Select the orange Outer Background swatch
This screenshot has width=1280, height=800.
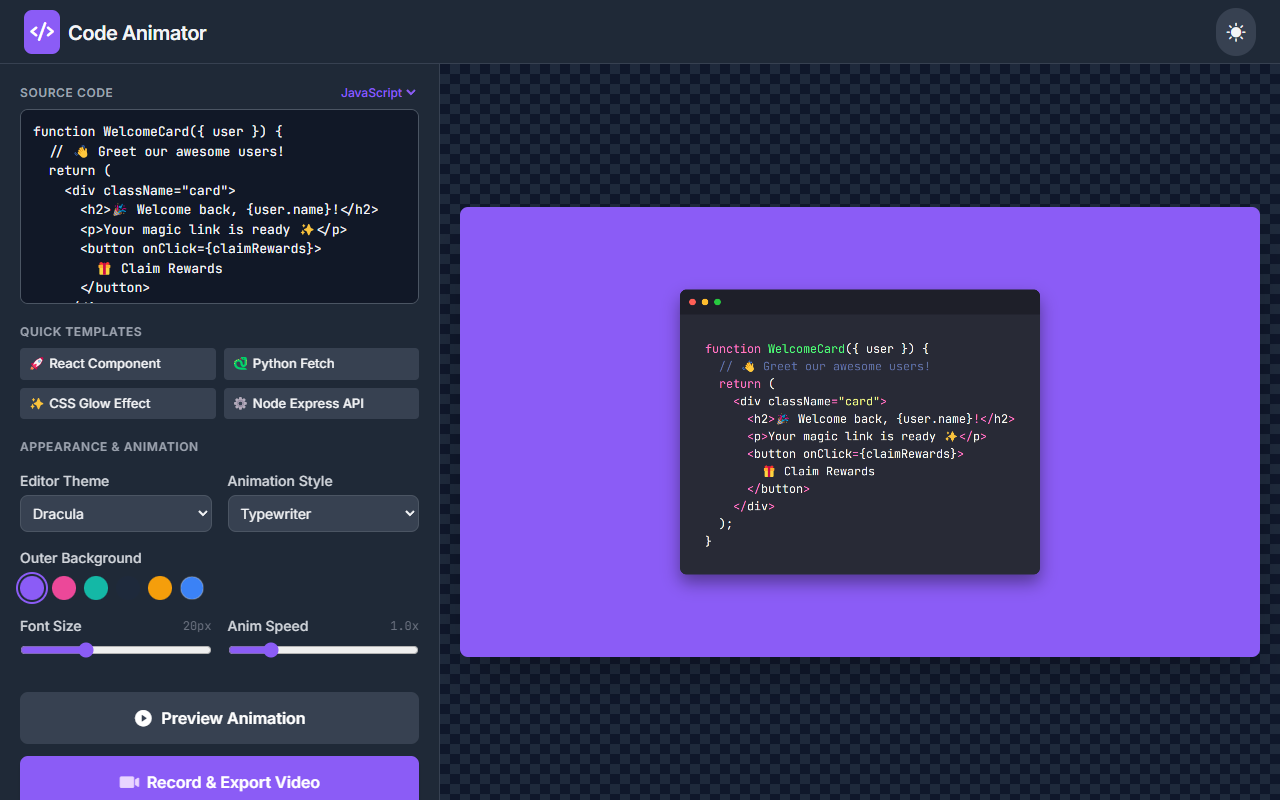[160, 588]
